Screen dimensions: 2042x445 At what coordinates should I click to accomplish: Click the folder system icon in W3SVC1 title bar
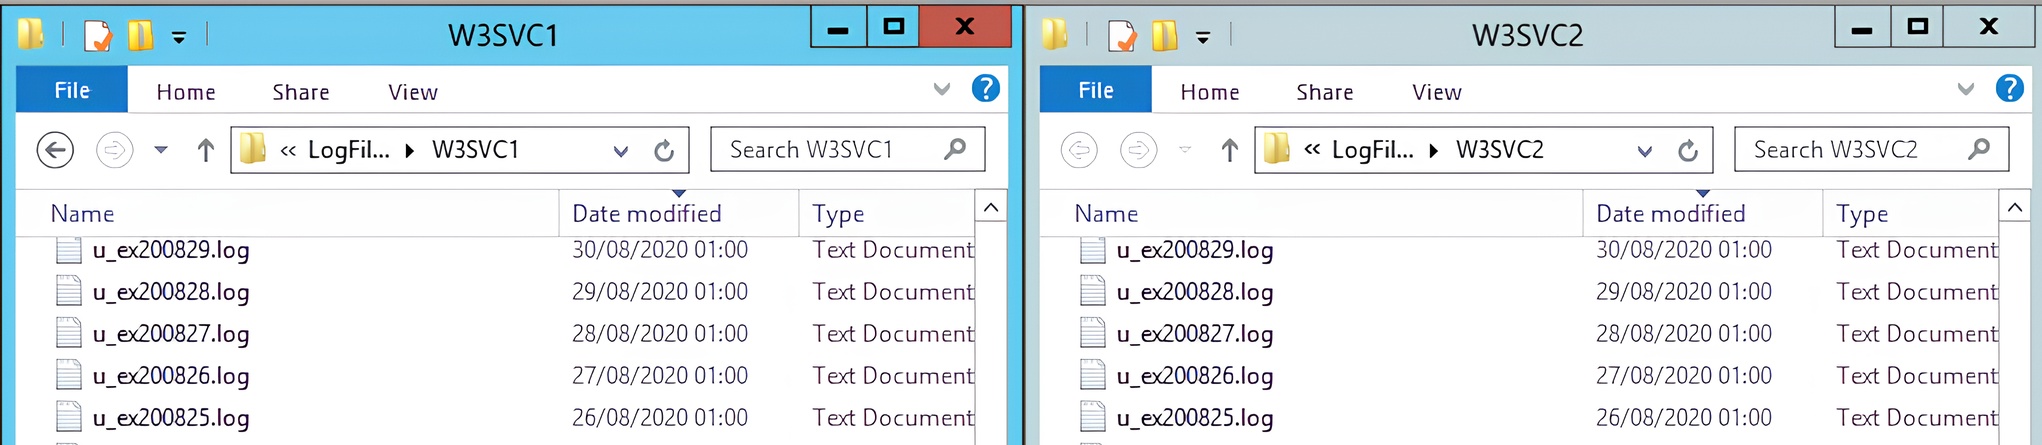(31, 34)
